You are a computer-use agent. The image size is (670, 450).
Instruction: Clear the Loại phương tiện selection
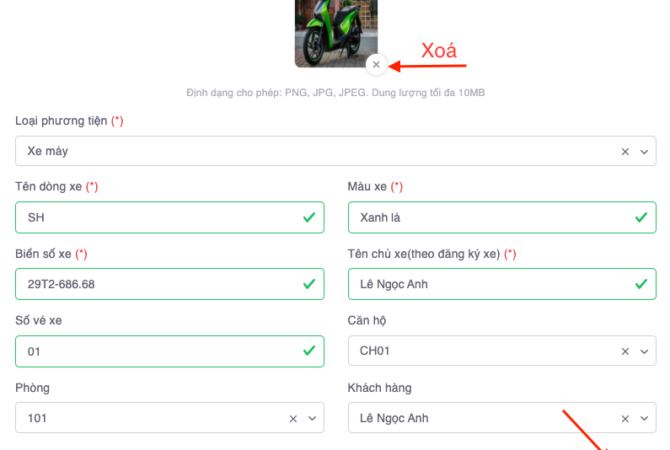coord(625,151)
